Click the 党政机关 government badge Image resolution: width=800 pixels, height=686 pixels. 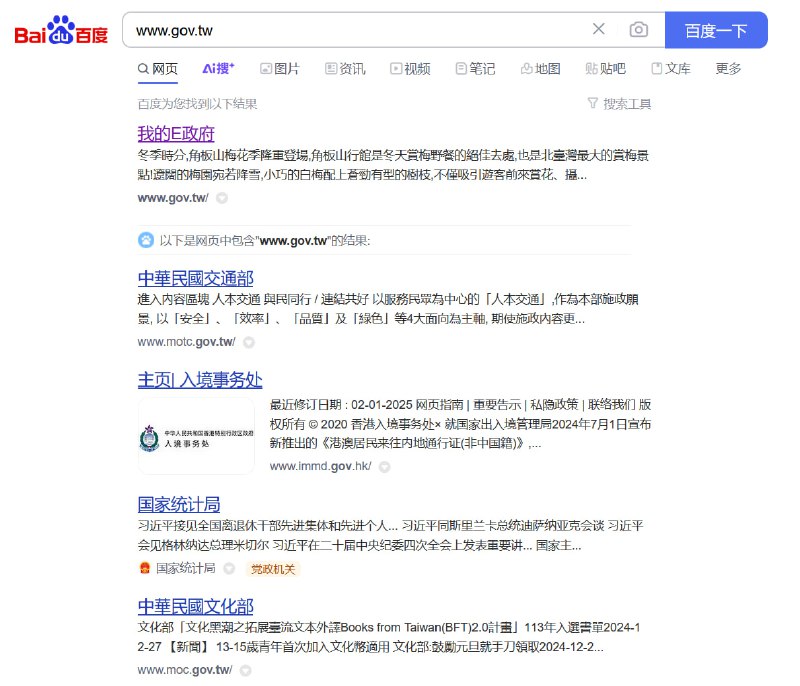[273, 568]
